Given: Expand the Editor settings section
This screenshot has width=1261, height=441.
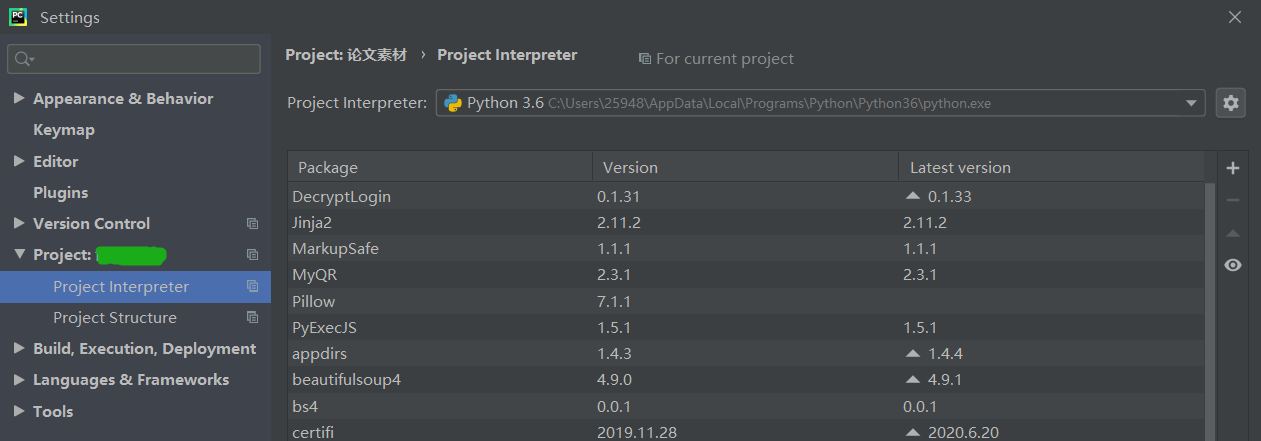Looking at the screenshot, I should tap(19, 161).
